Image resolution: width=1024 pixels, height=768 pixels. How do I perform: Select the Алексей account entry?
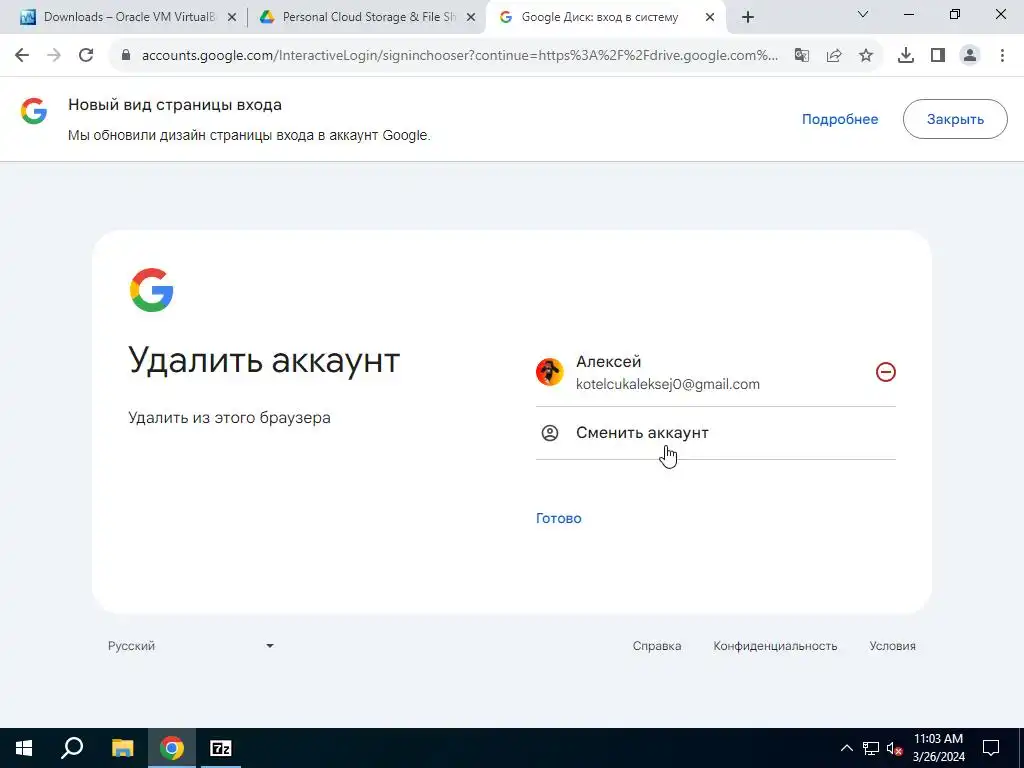point(716,372)
